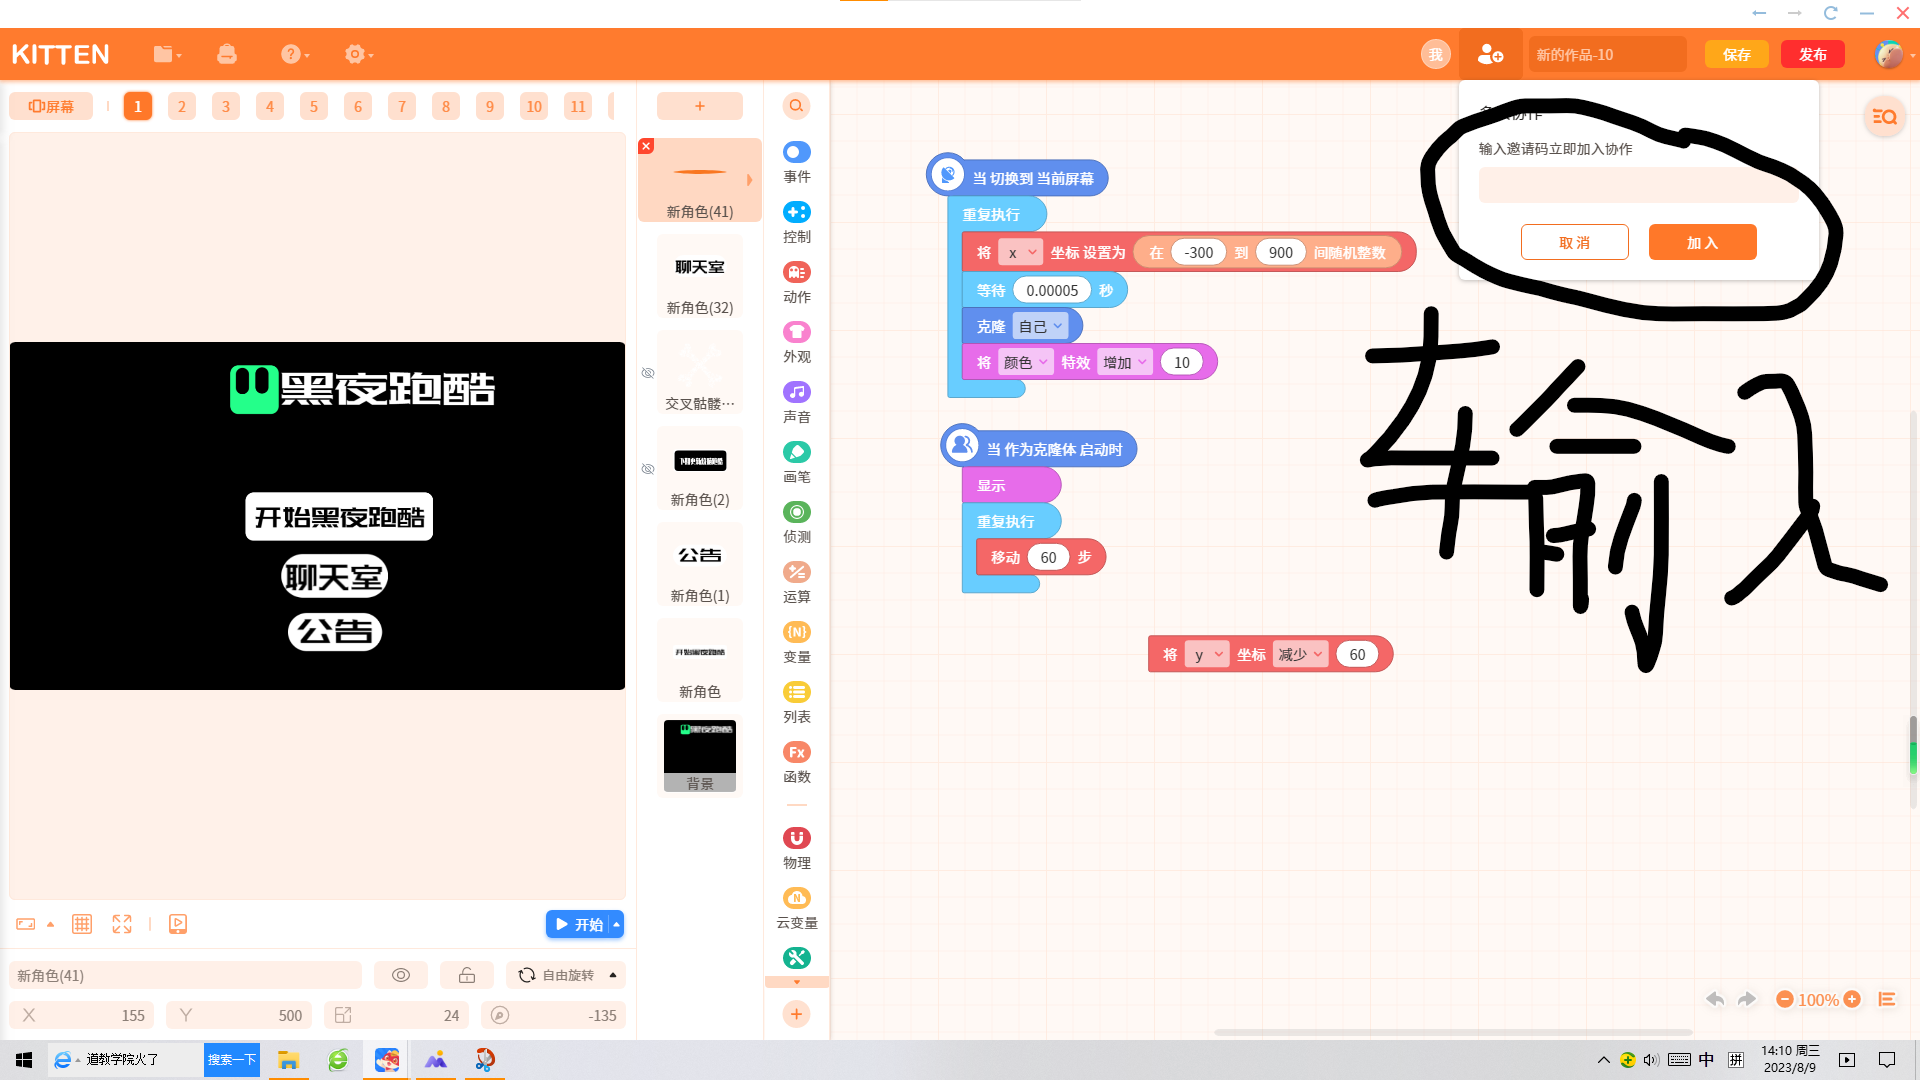Toggle the stage preview player icon
Viewport: 1920px width, 1080px height.
(x=178, y=924)
